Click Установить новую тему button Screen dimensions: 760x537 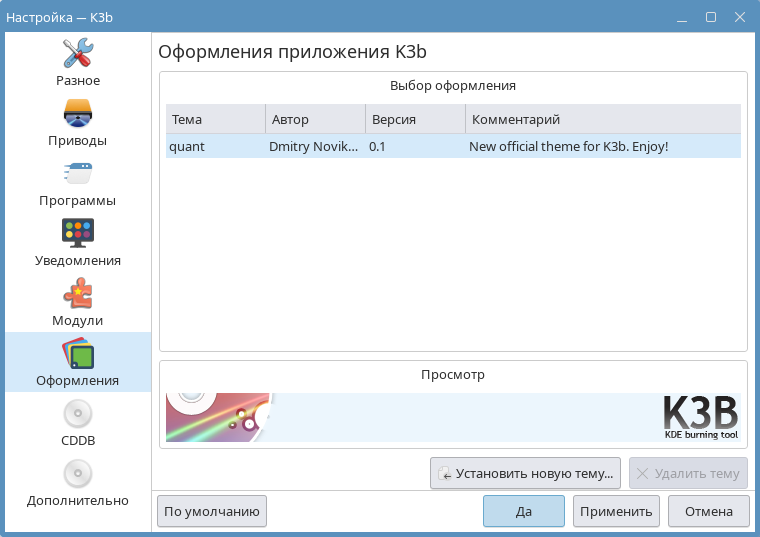pyautogui.click(x=526, y=473)
